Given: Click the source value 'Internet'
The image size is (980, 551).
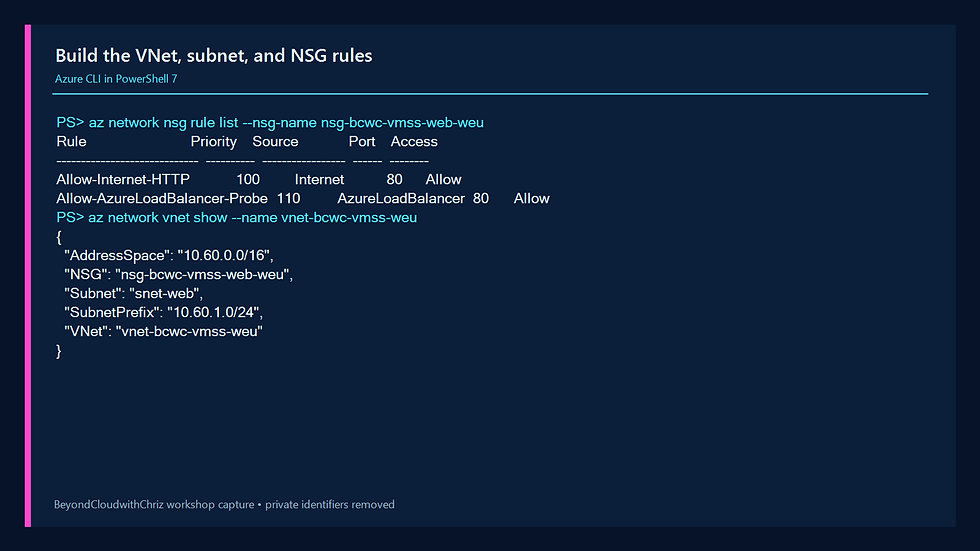Looking at the screenshot, I should pos(319,180).
